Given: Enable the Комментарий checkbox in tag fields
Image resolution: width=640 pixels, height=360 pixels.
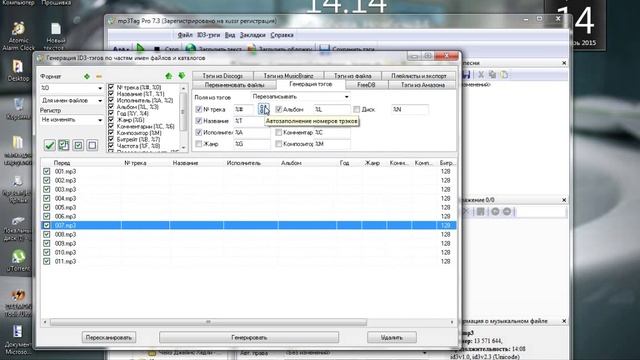Looking at the screenshot, I should pos(279,132).
